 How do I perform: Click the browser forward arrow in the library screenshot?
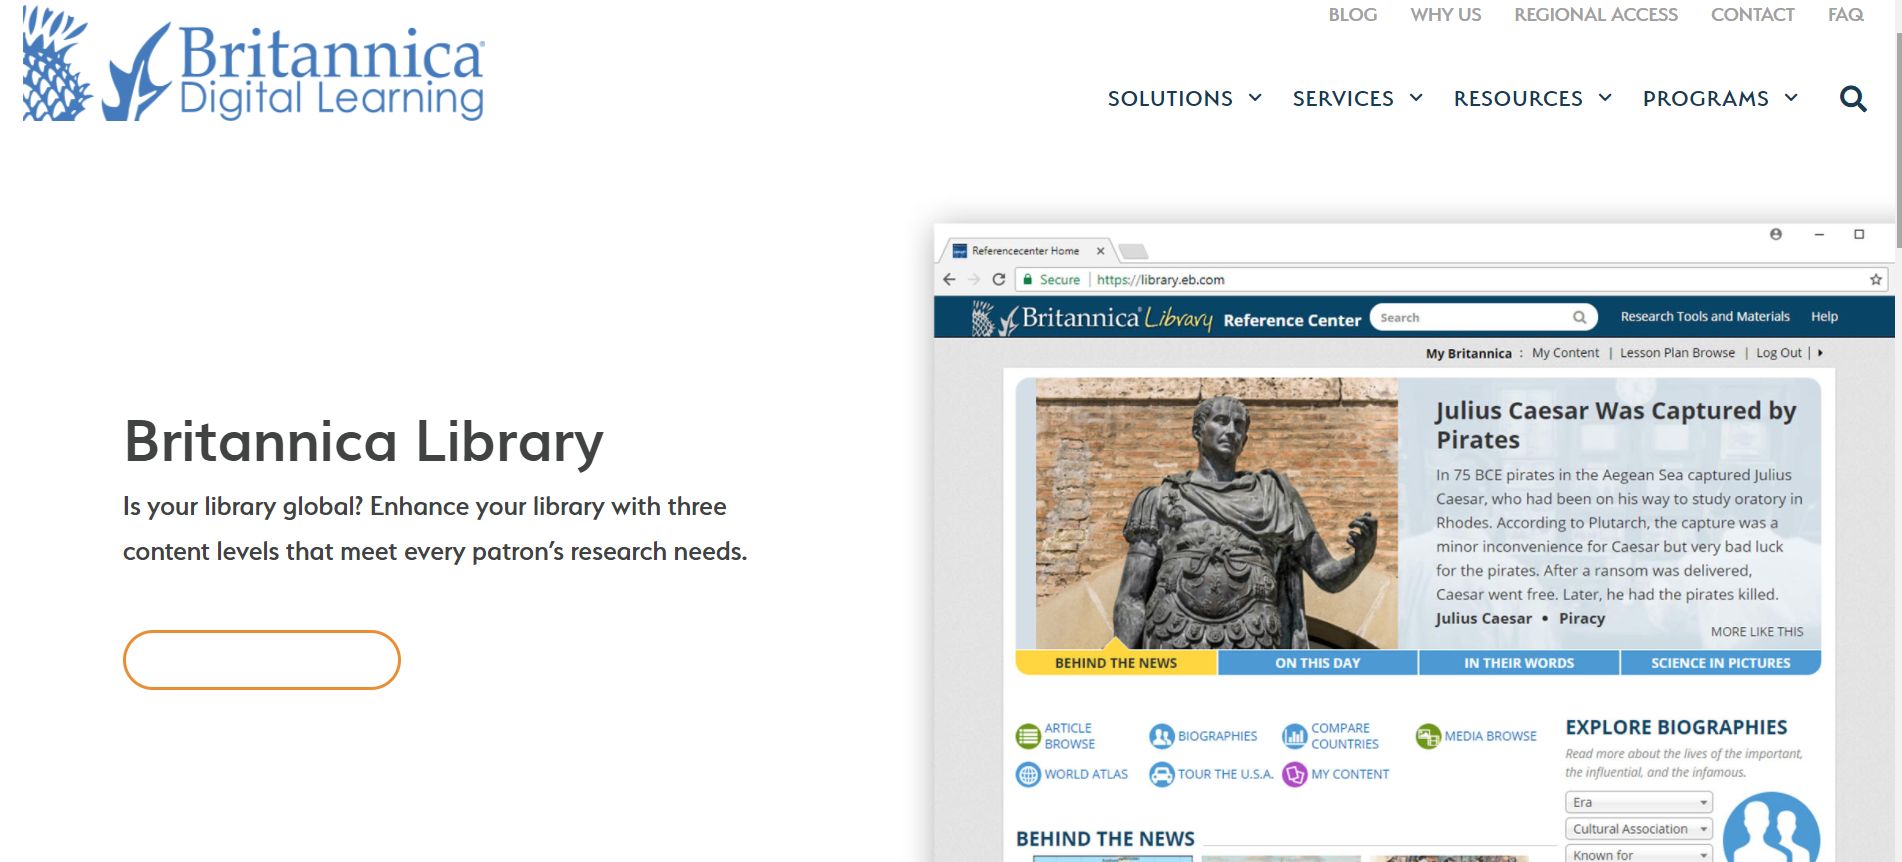coord(974,280)
